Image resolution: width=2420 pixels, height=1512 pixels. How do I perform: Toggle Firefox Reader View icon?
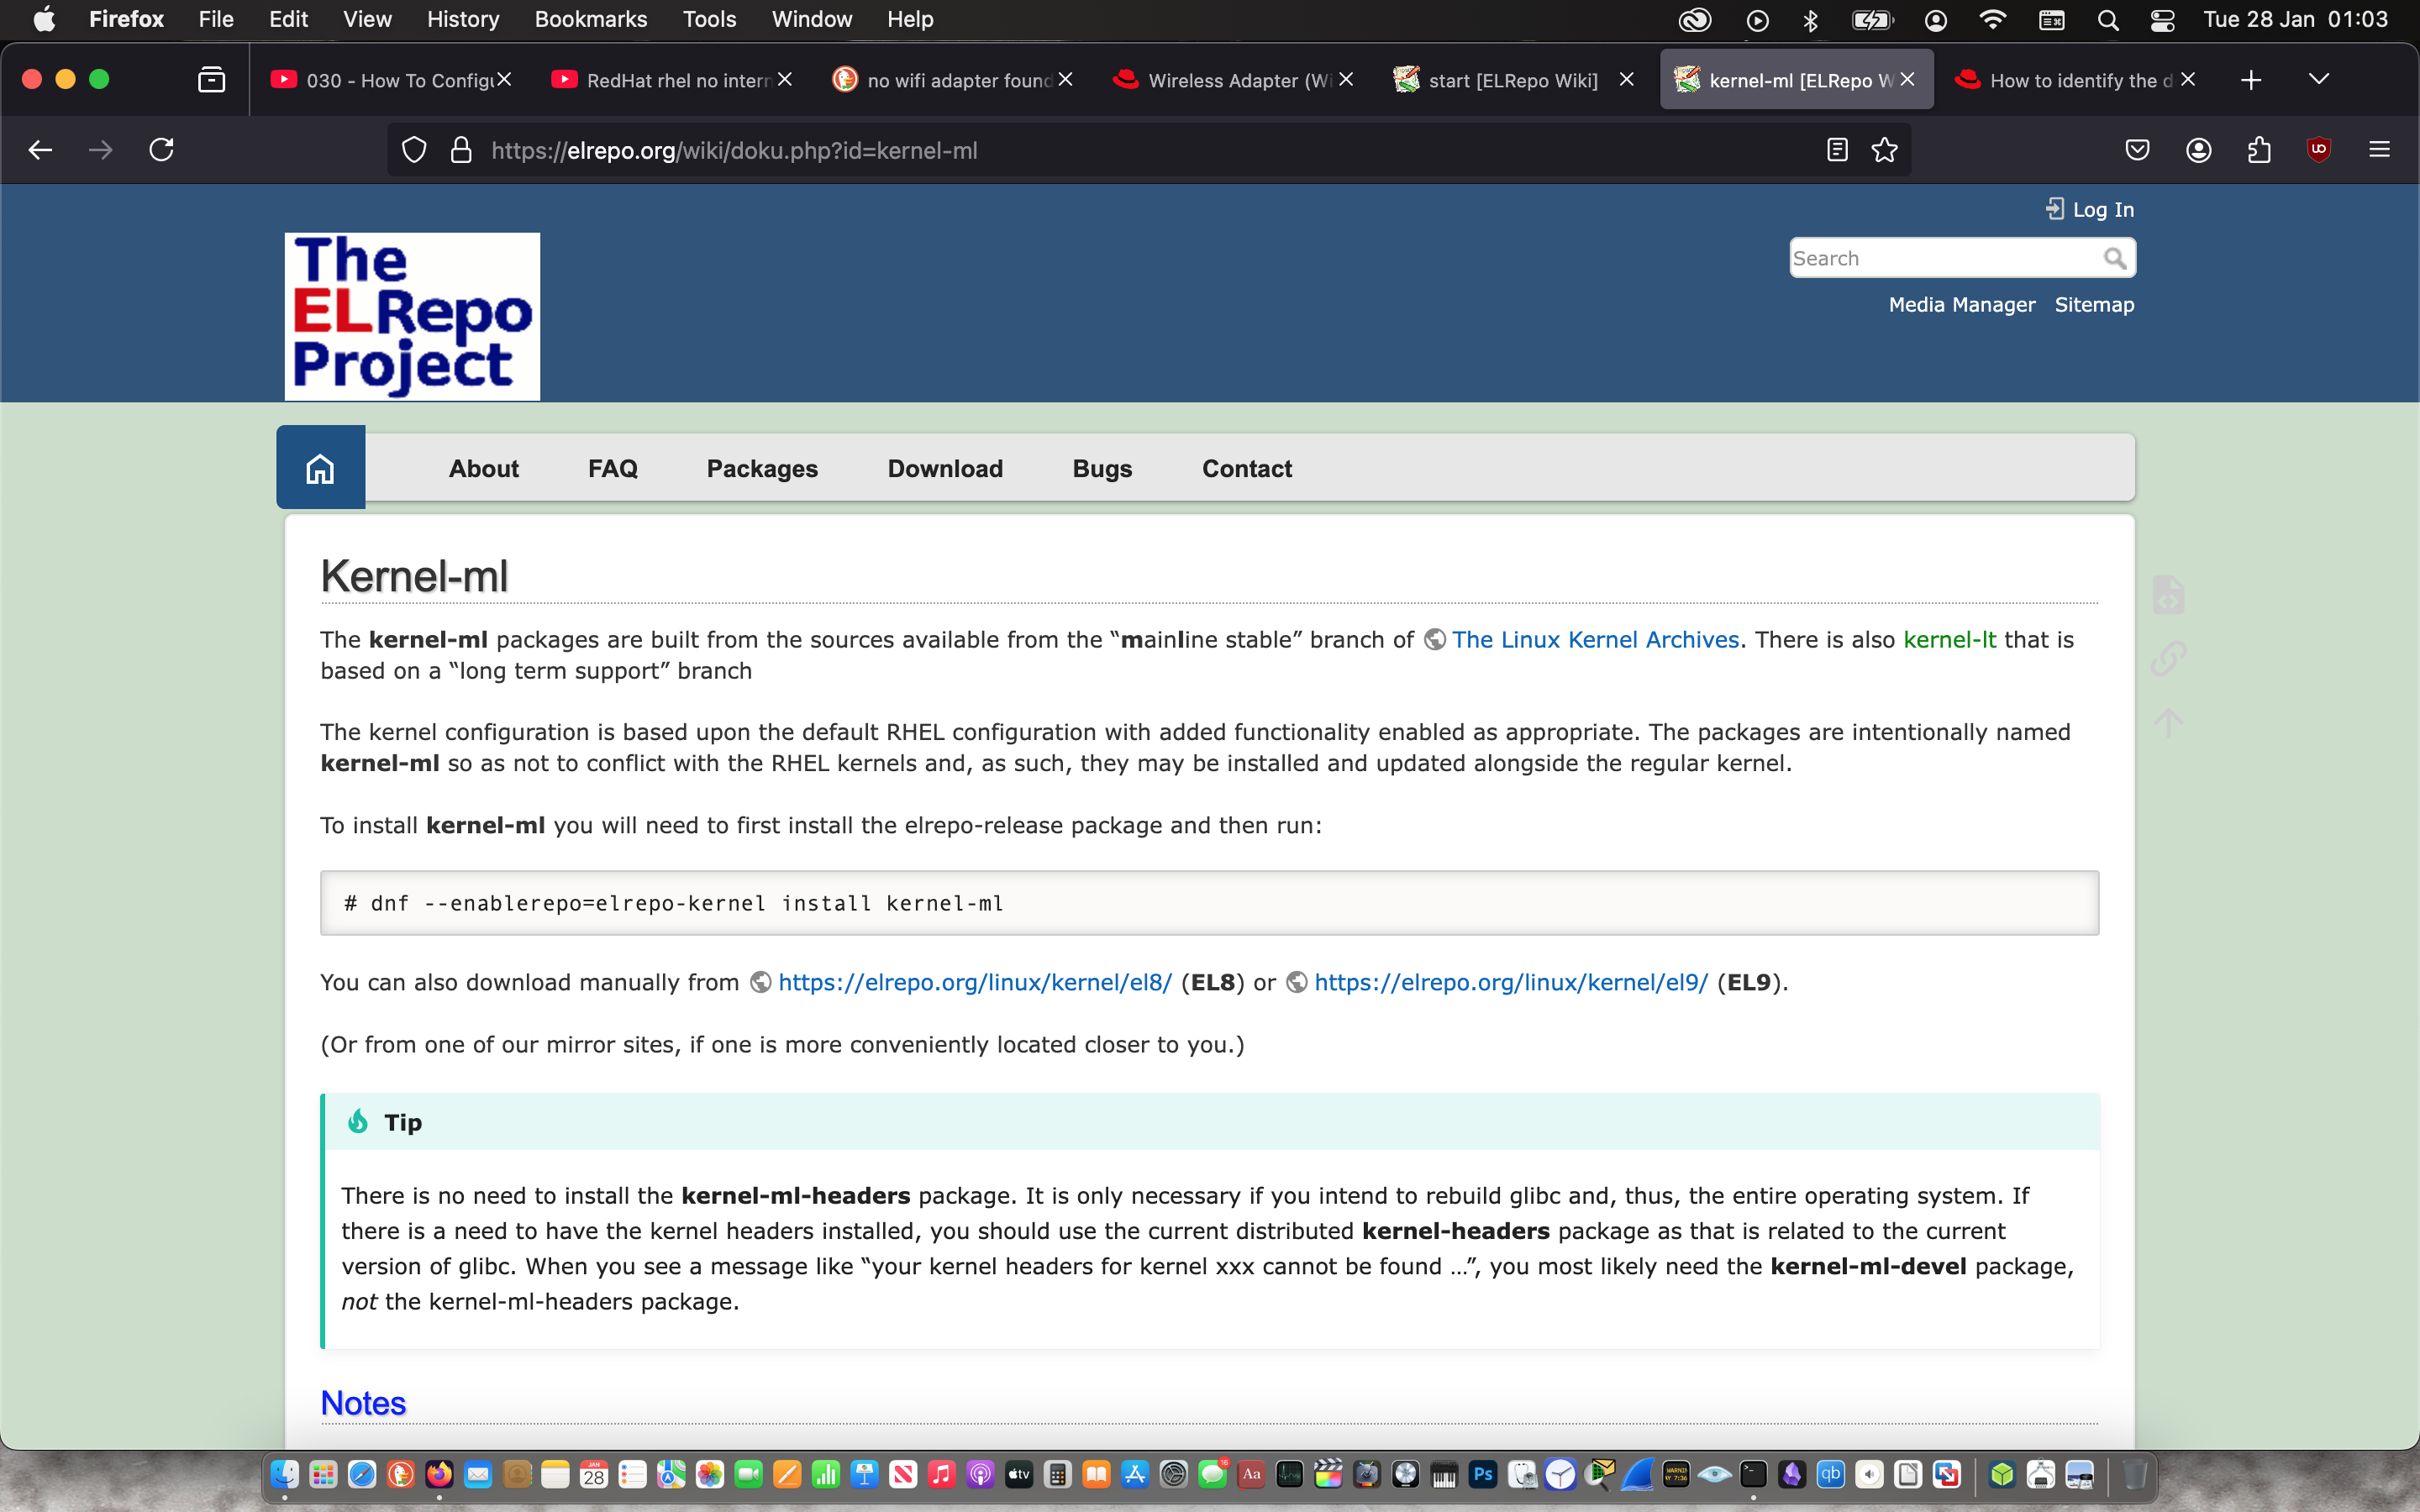tap(1836, 150)
